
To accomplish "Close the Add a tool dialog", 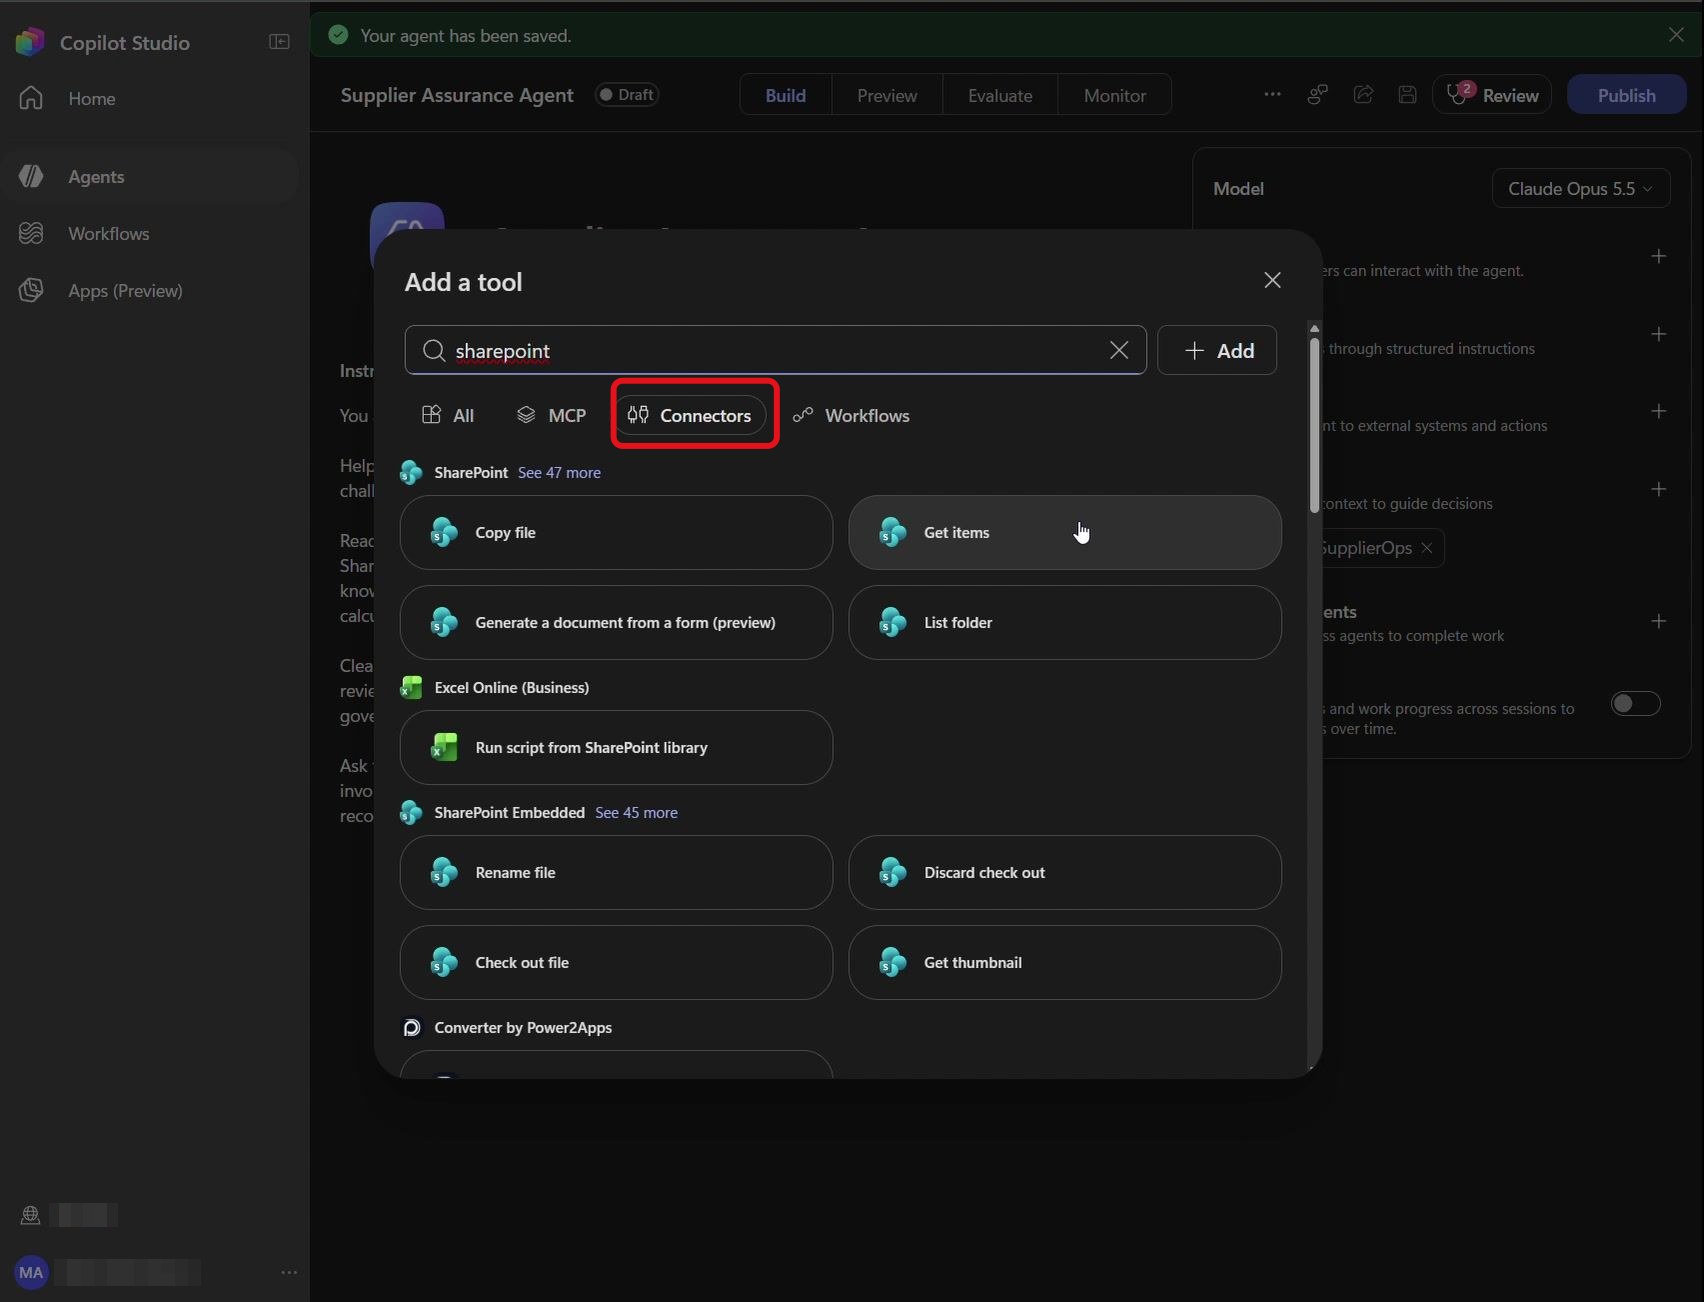I will pos(1272,280).
